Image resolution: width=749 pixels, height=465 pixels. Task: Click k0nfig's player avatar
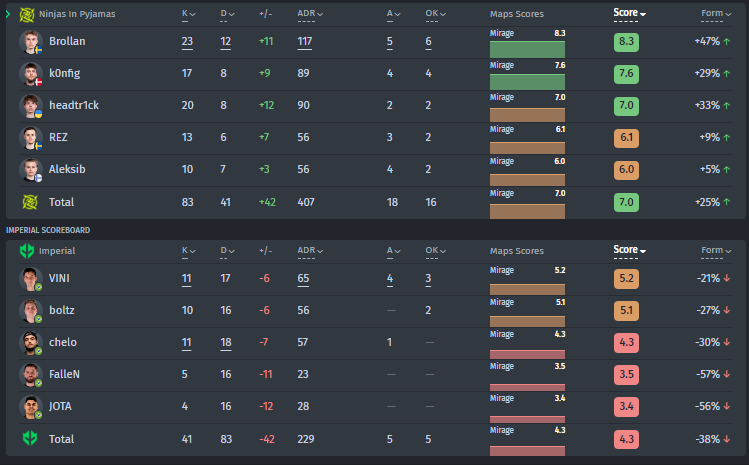coord(30,75)
